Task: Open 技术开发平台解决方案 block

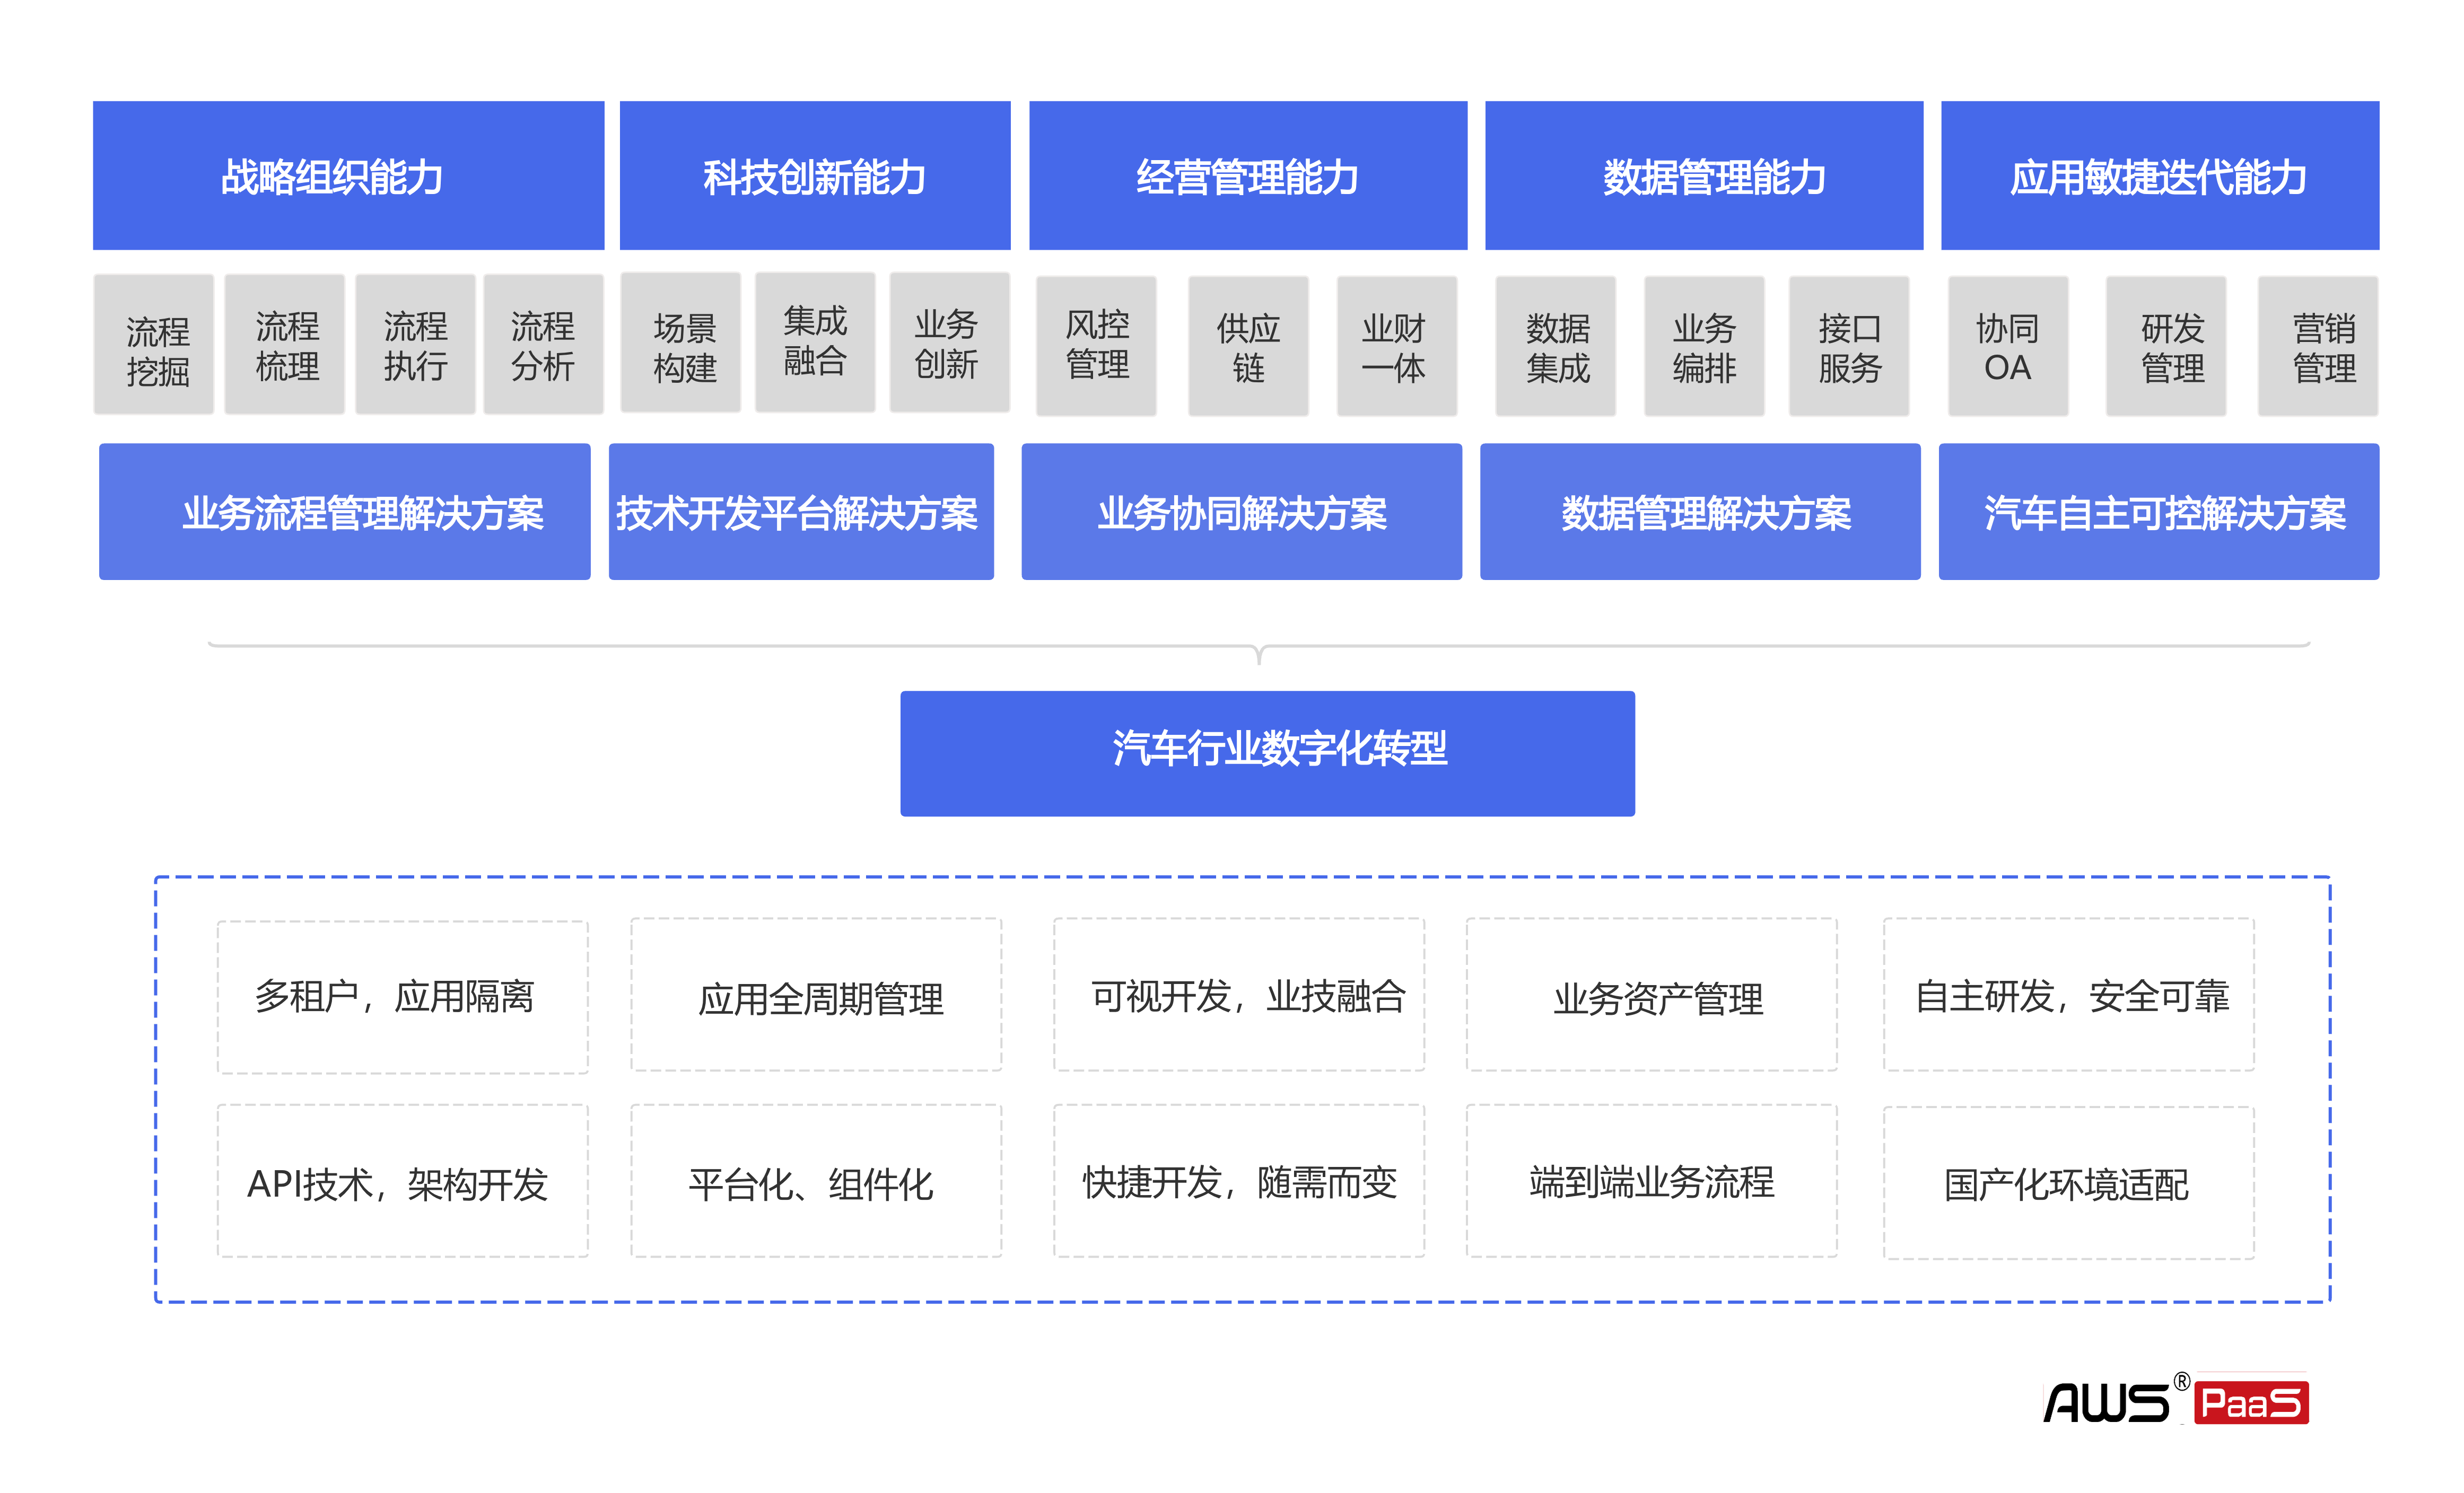Action: (x=801, y=512)
